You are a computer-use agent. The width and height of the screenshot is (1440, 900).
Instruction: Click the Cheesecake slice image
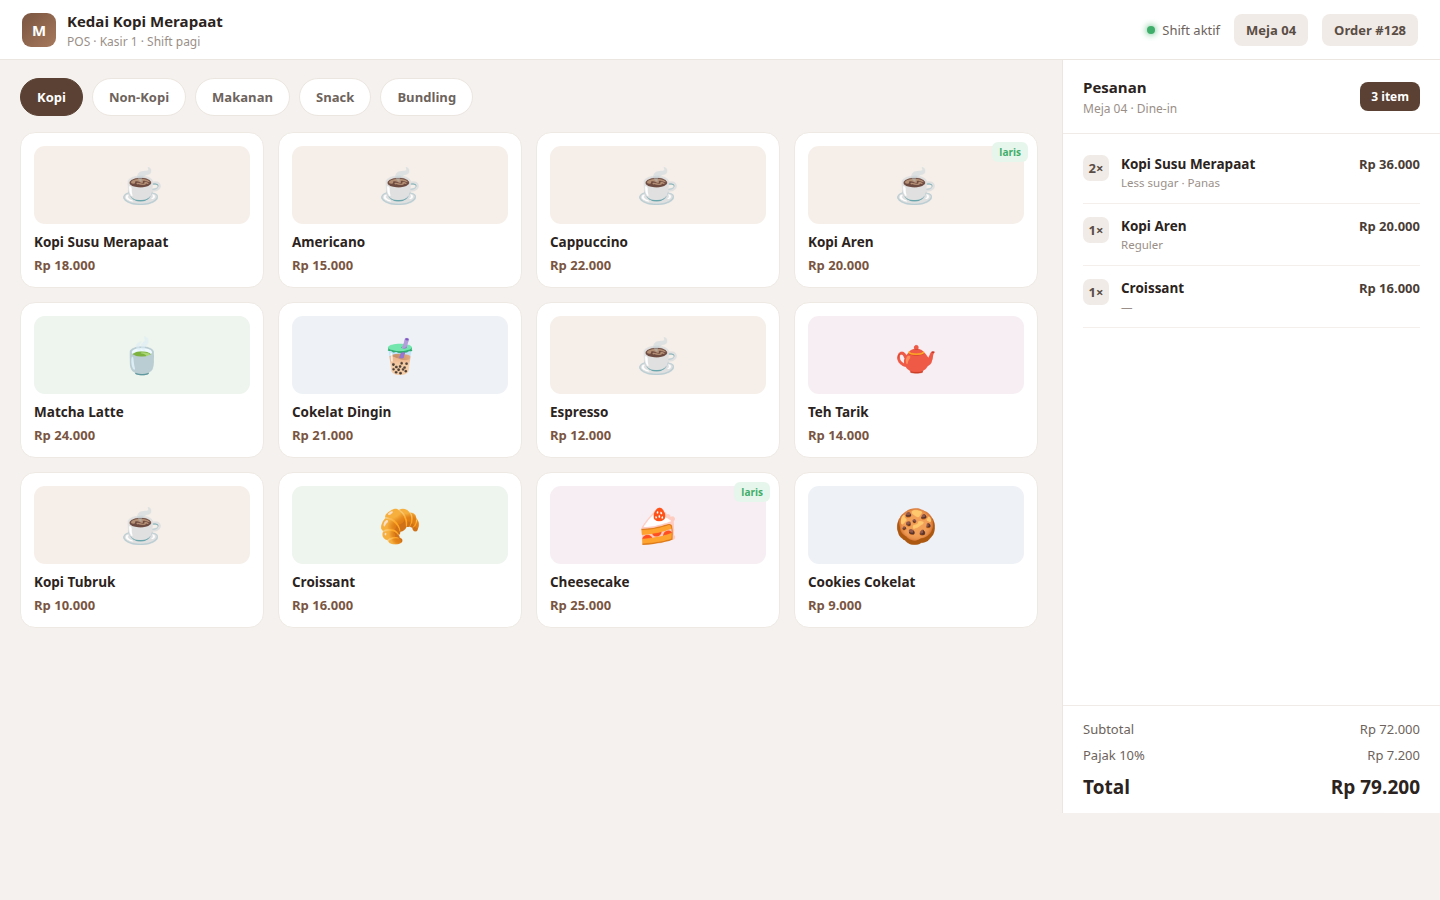tap(658, 525)
